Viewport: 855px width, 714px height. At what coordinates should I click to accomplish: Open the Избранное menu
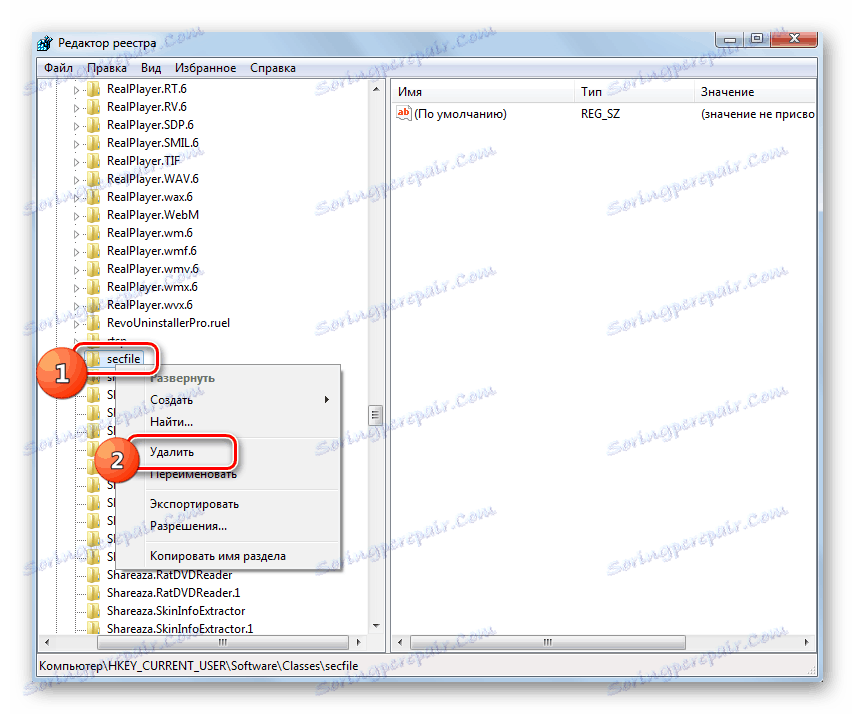coord(206,68)
